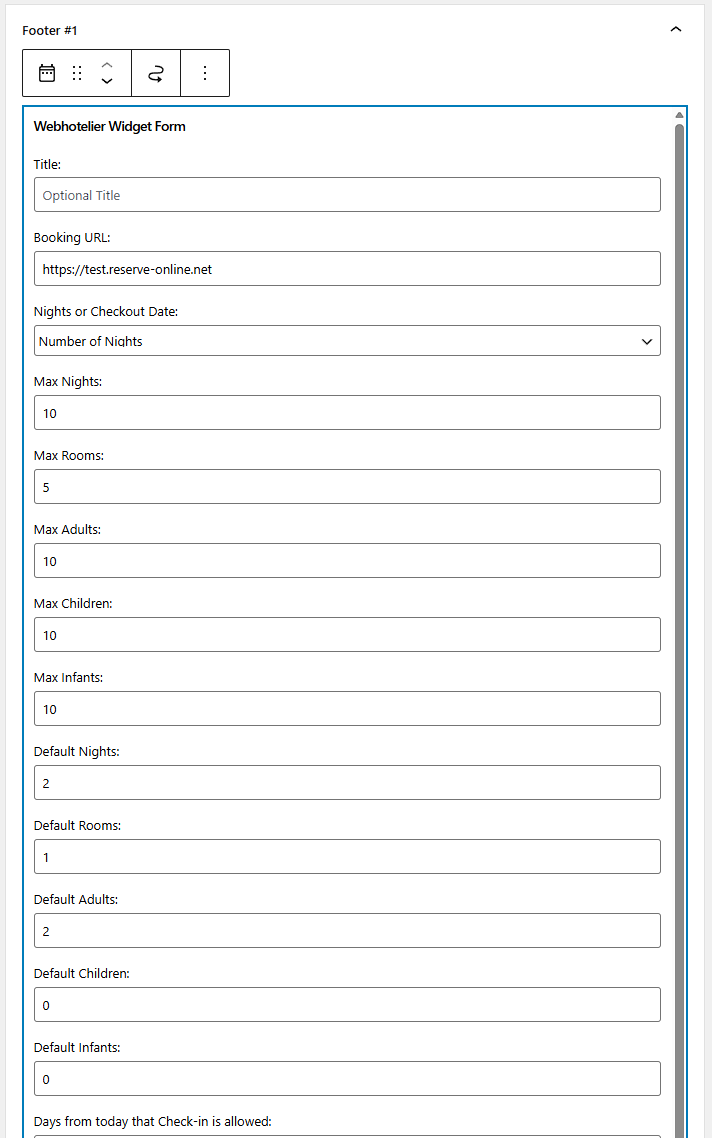Viewport: 712px width, 1138px height.
Task: Move the widget block up using the chevron
Action: (107, 66)
